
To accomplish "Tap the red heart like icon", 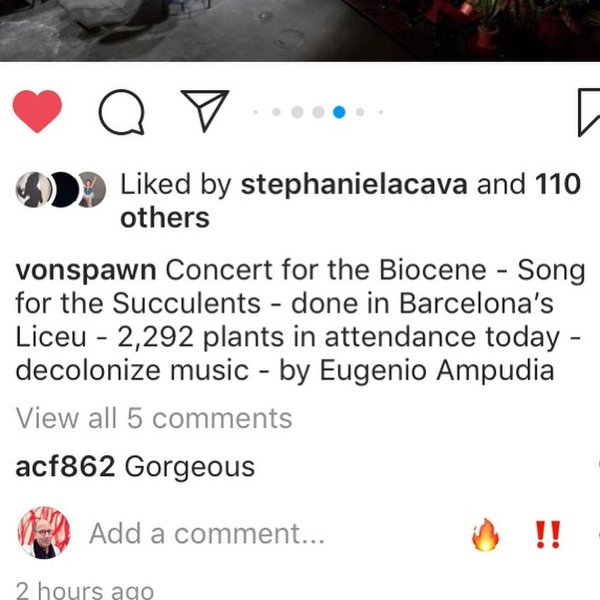I will click(37, 111).
